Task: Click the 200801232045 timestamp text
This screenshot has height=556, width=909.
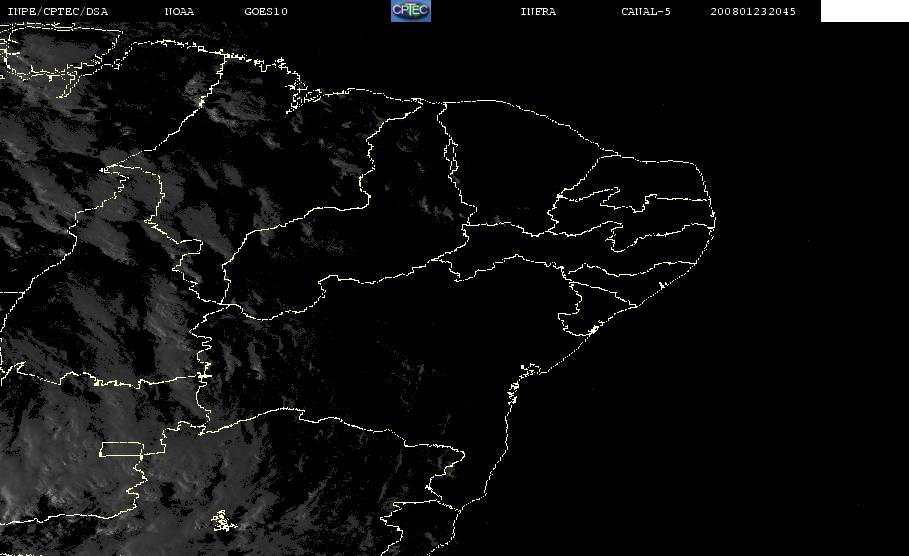Action: tap(753, 11)
